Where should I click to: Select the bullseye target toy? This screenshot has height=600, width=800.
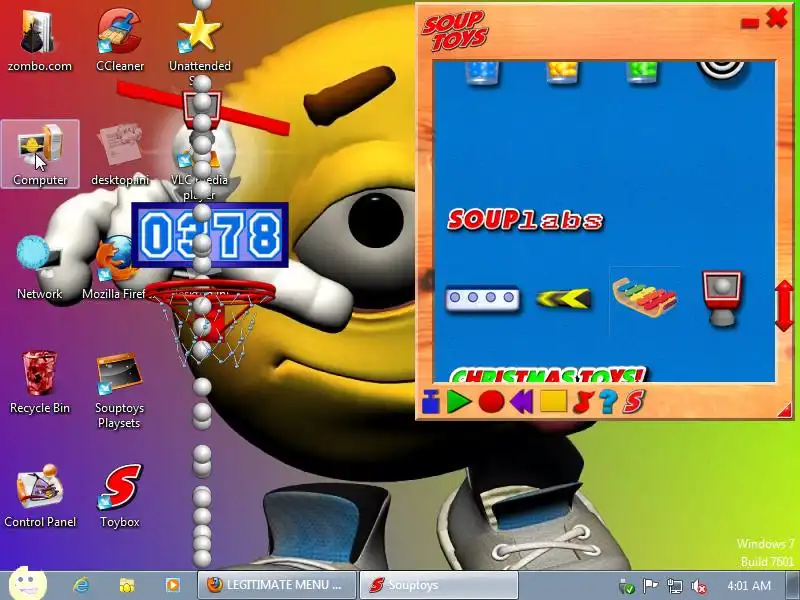pyautogui.click(x=721, y=72)
